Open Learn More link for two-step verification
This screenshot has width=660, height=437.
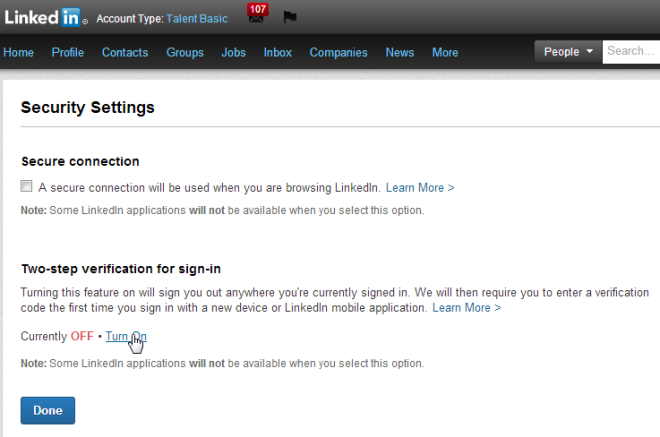(x=466, y=308)
